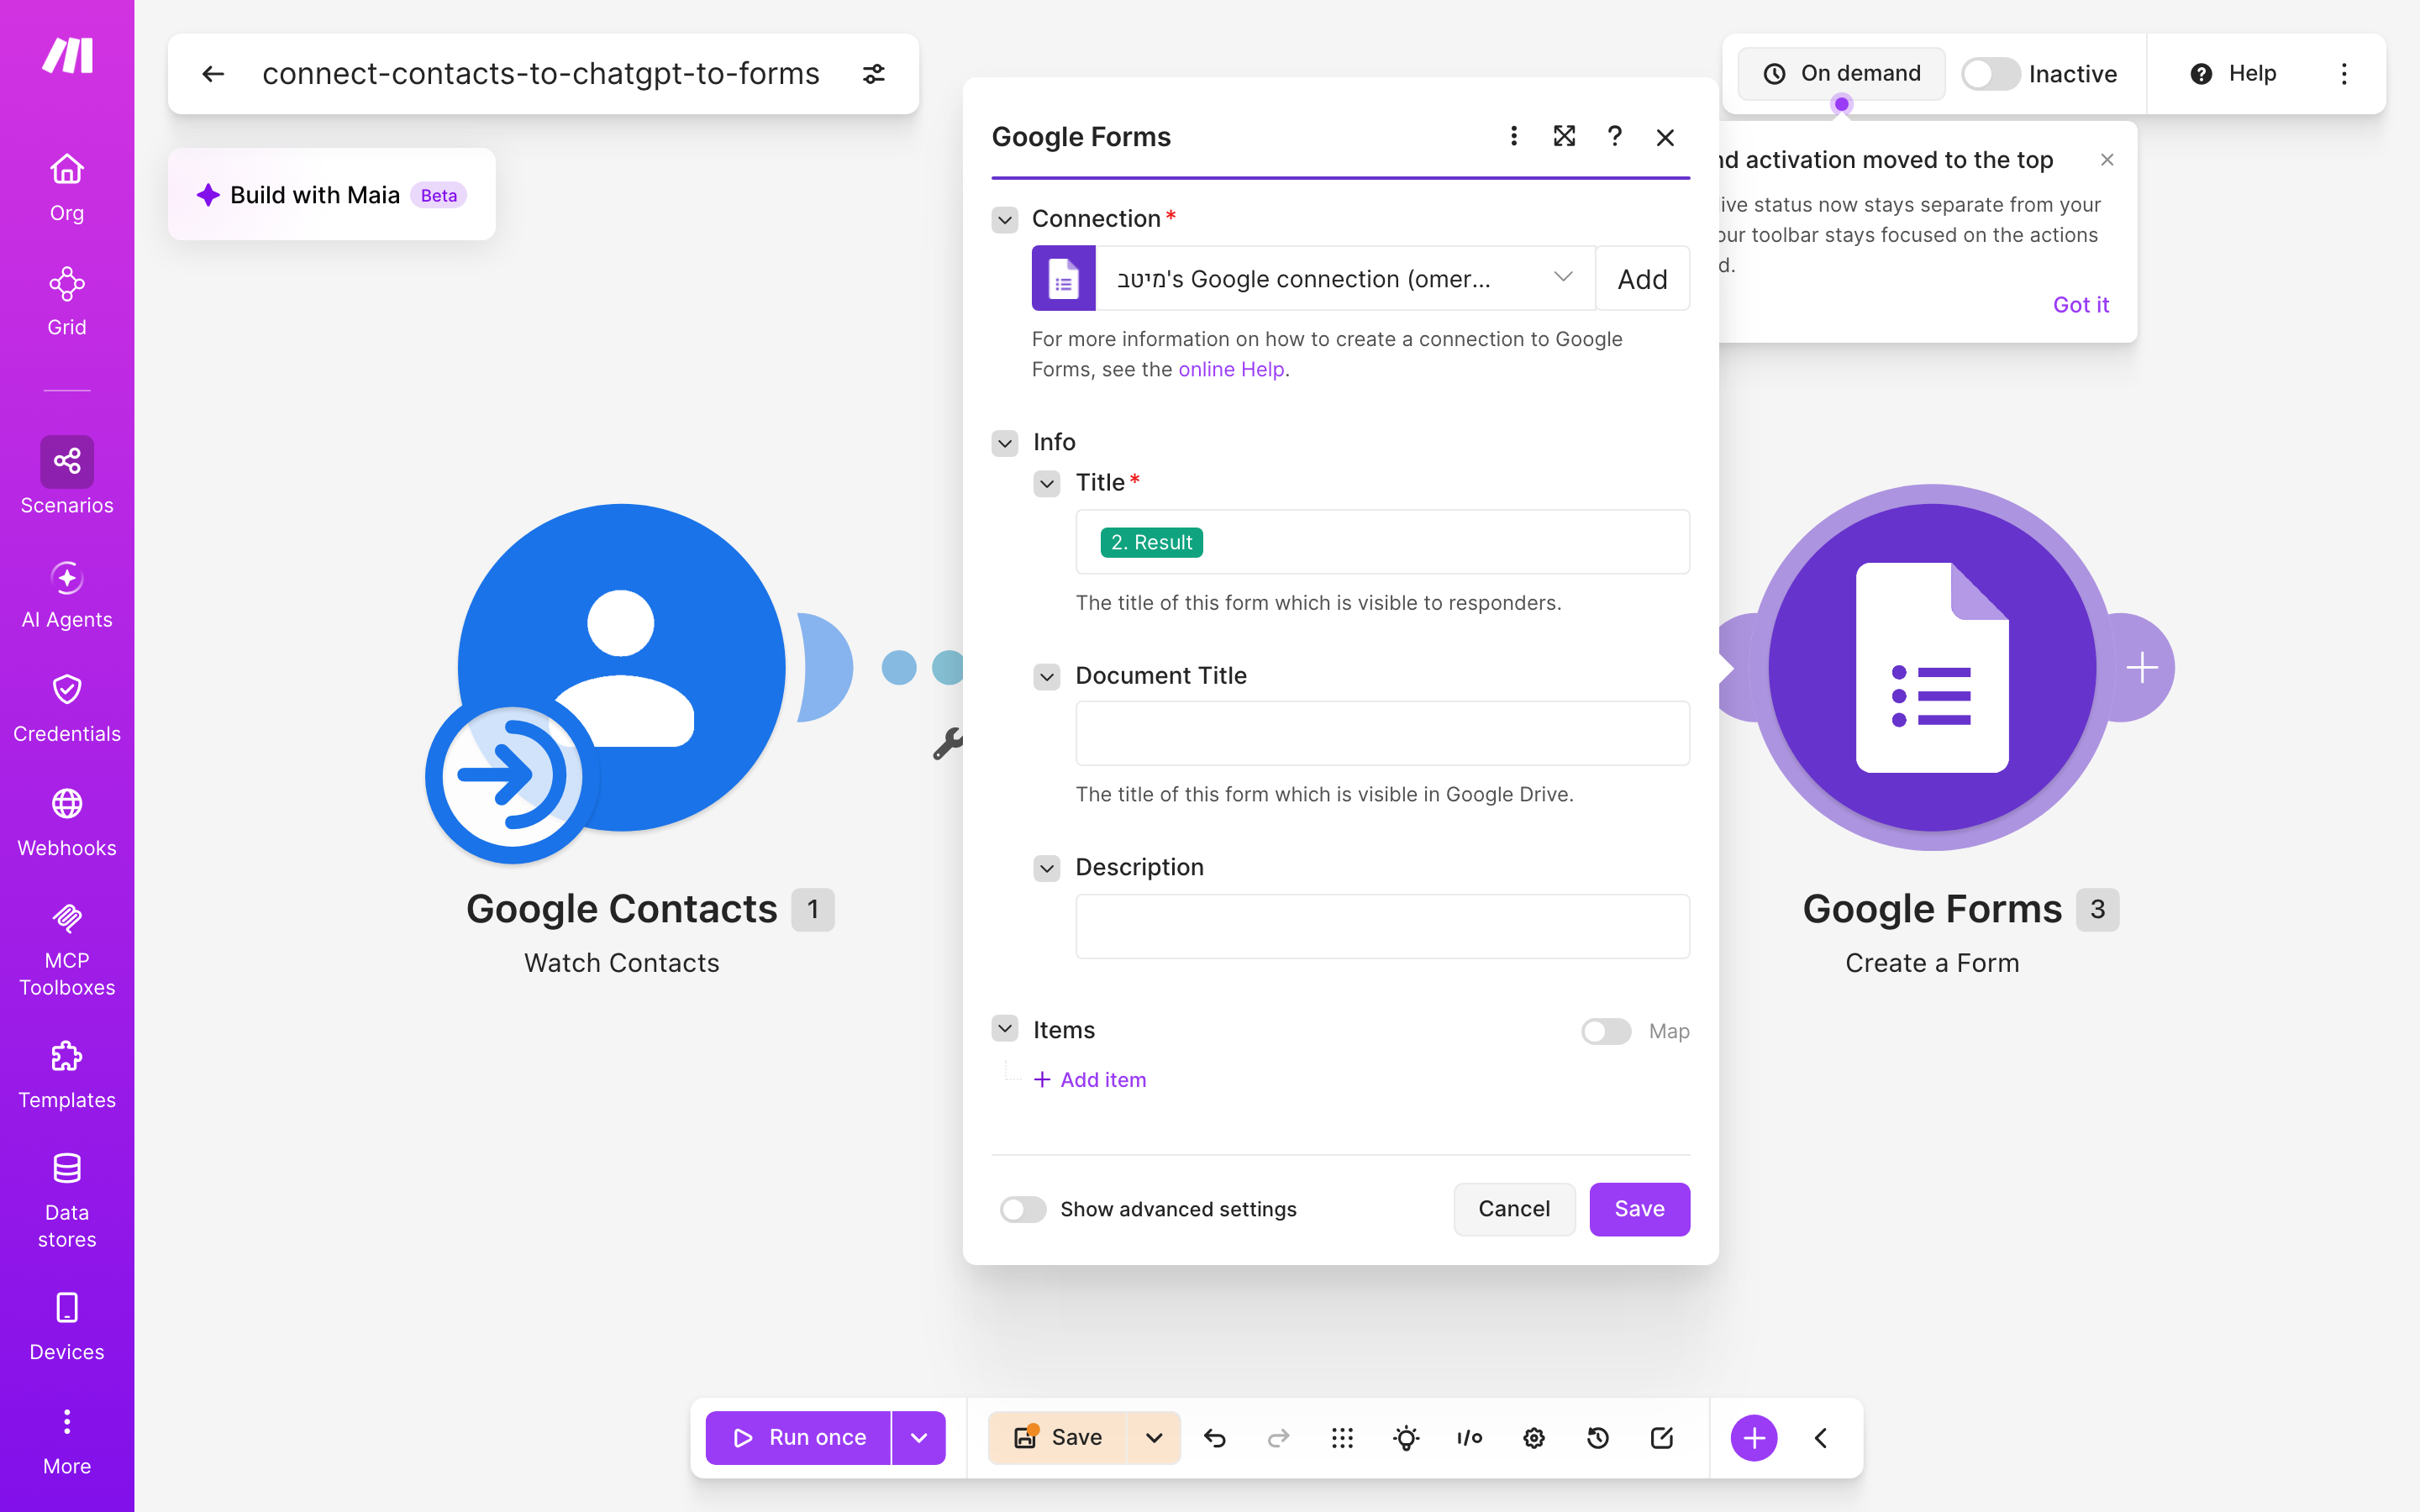Viewport: 2420px width, 1512px height.
Task: Open the online Help link
Action: tap(1232, 370)
